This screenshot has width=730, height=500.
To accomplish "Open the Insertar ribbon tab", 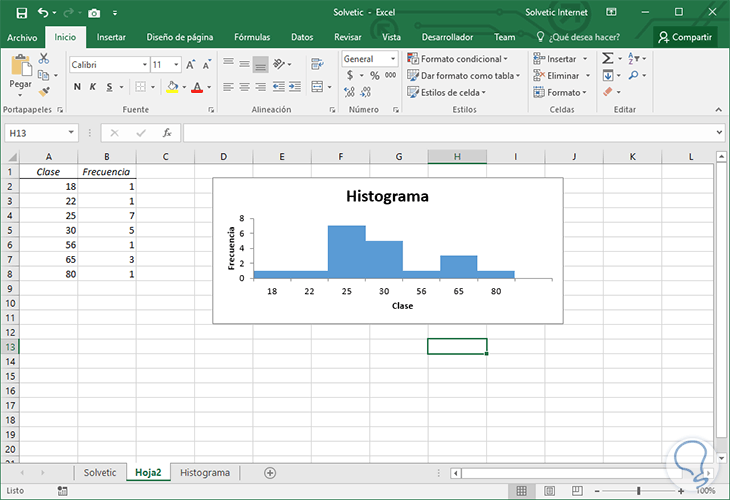I will (111, 37).
